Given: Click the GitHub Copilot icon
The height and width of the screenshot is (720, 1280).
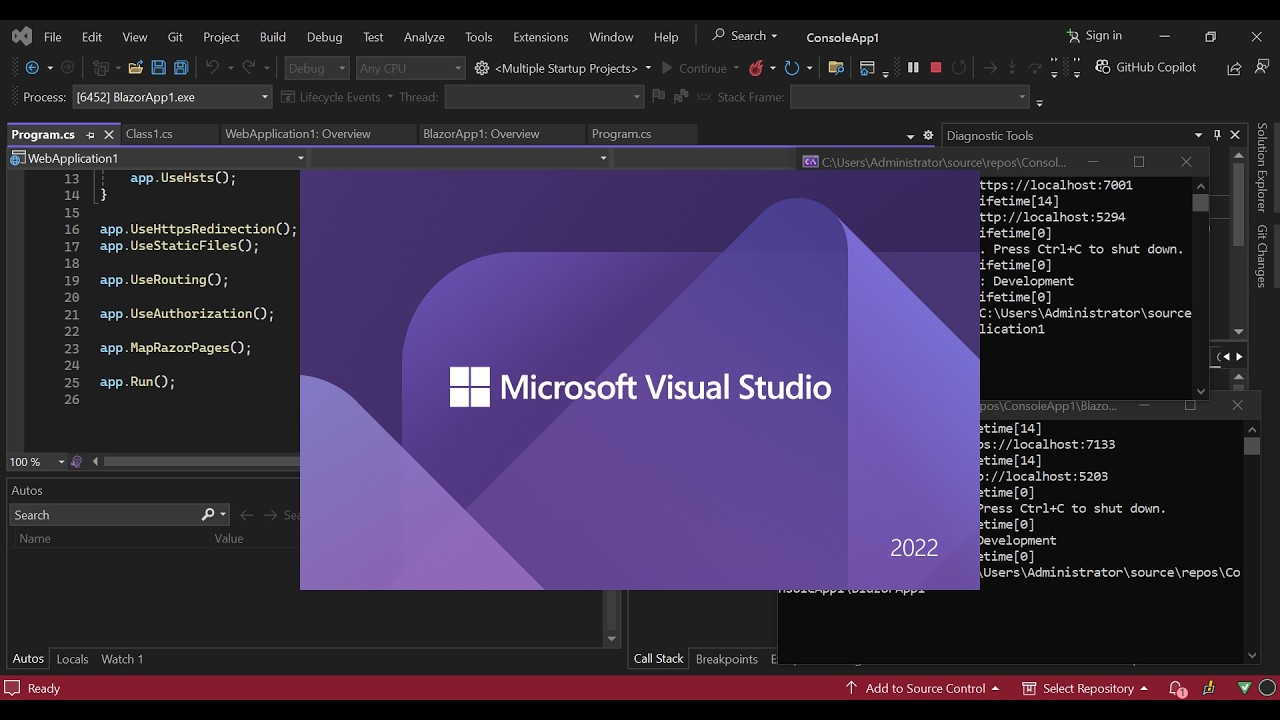Looking at the screenshot, I should click(1103, 67).
